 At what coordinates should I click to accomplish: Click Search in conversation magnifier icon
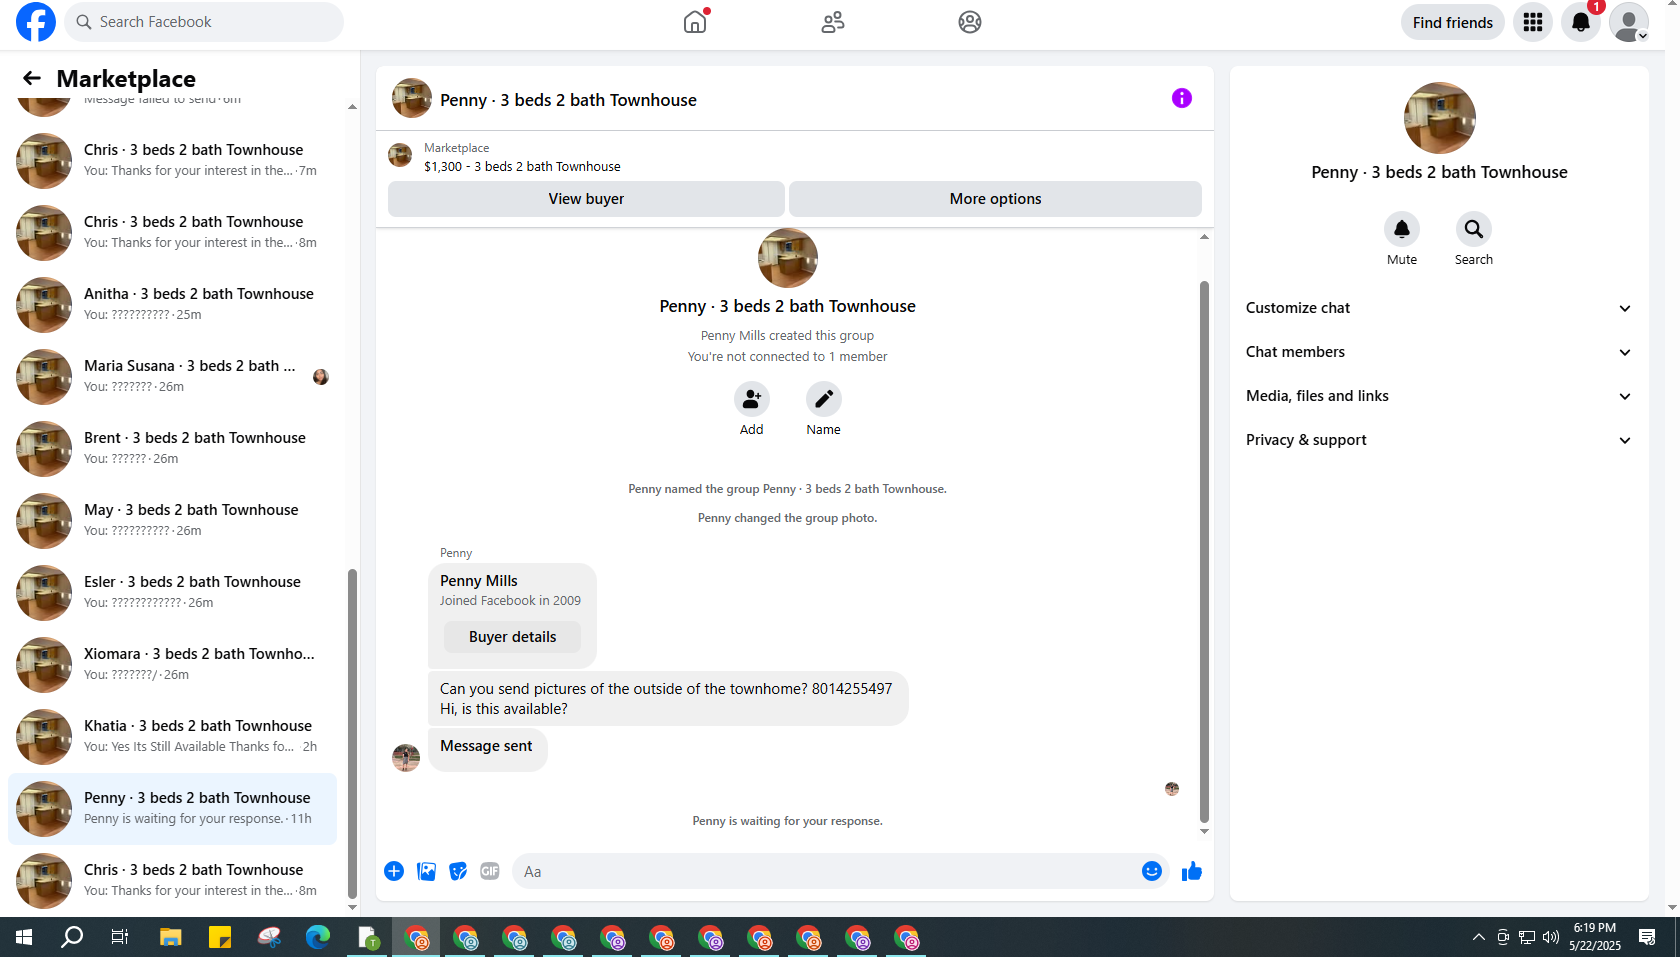[1474, 229]
